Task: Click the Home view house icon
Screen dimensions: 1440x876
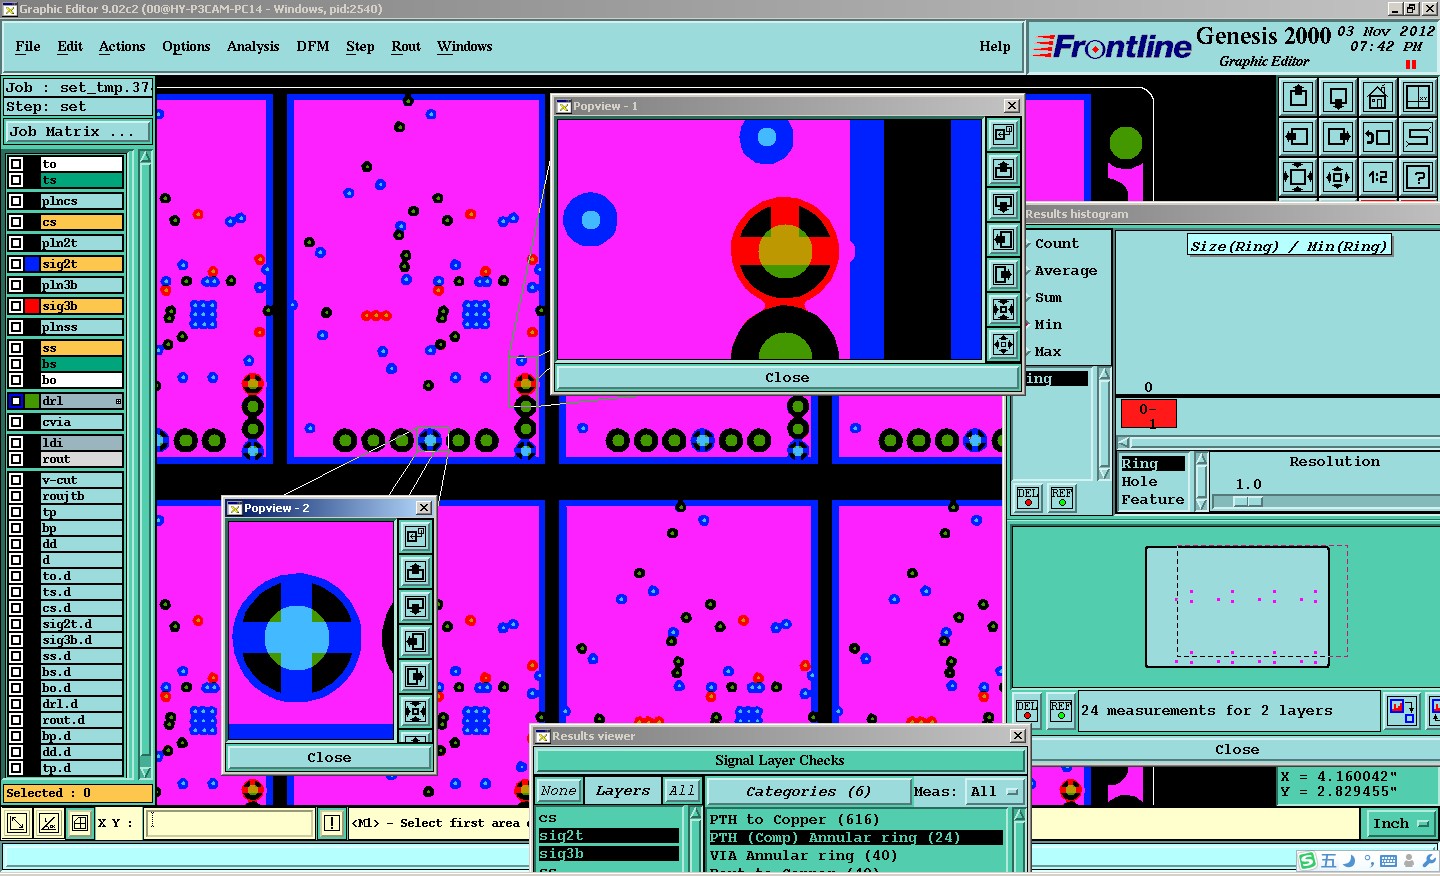Action: pos(1378,97)
